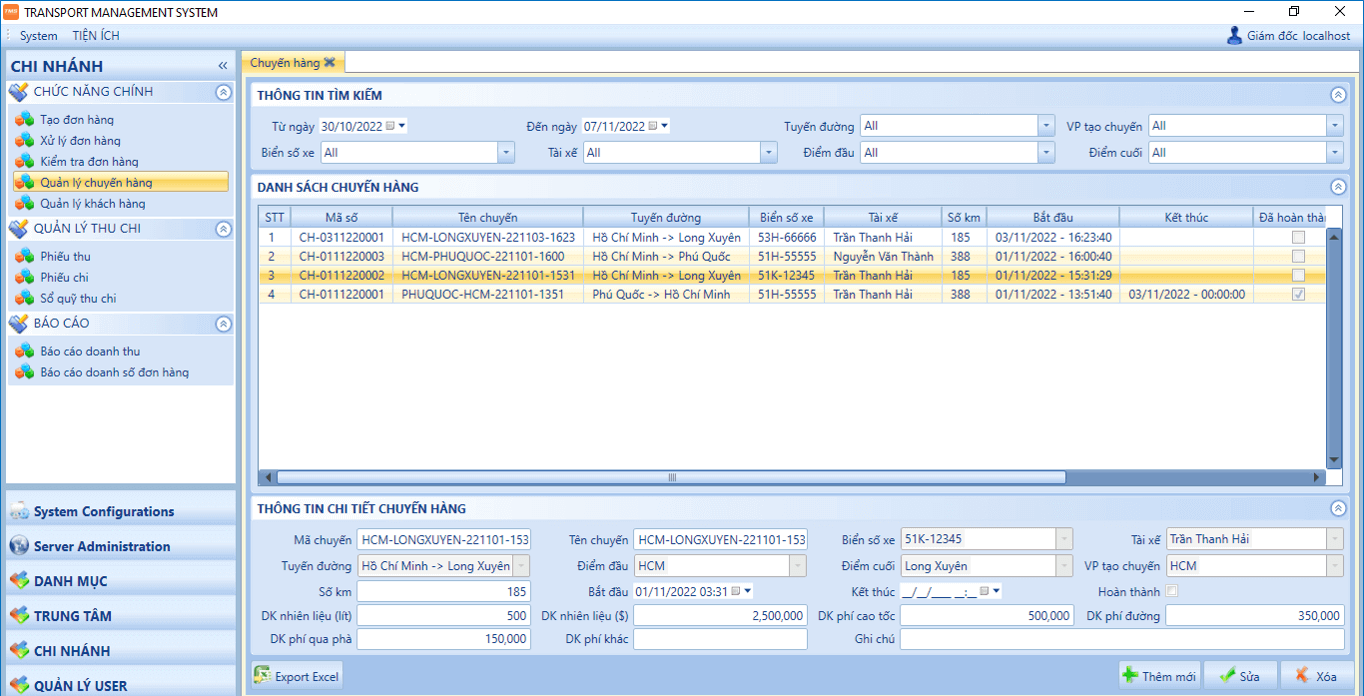Toggle the Hoàn thành checkbox
This screenshot has height=696, width=1364.
pos(1172,591)
